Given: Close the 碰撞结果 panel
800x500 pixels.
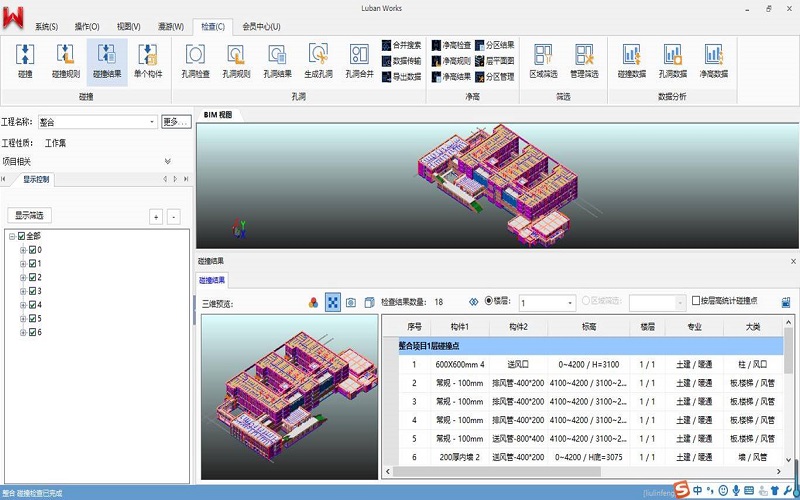Looking at the screenshot, I should point(793,261).
